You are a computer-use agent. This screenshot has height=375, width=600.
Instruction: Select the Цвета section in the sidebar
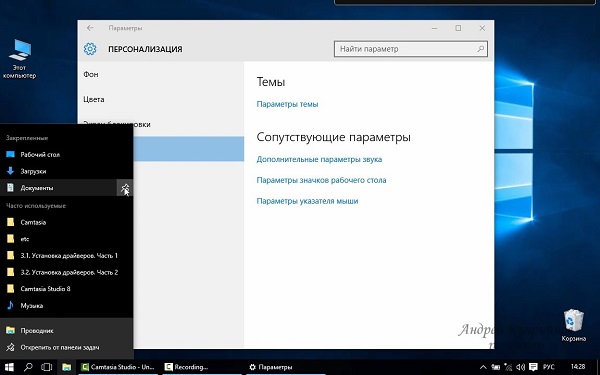click(161, 99)
